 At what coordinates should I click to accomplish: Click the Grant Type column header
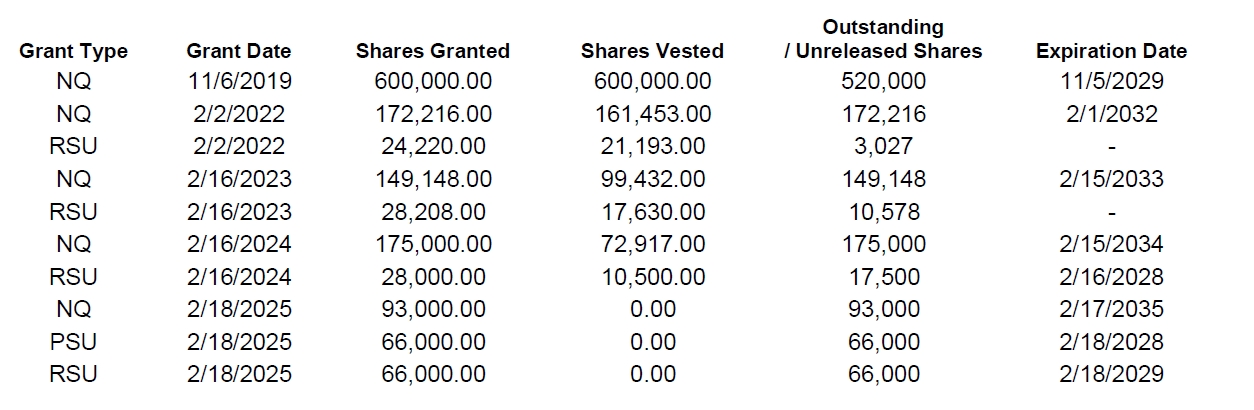click(x=74, y=51)
